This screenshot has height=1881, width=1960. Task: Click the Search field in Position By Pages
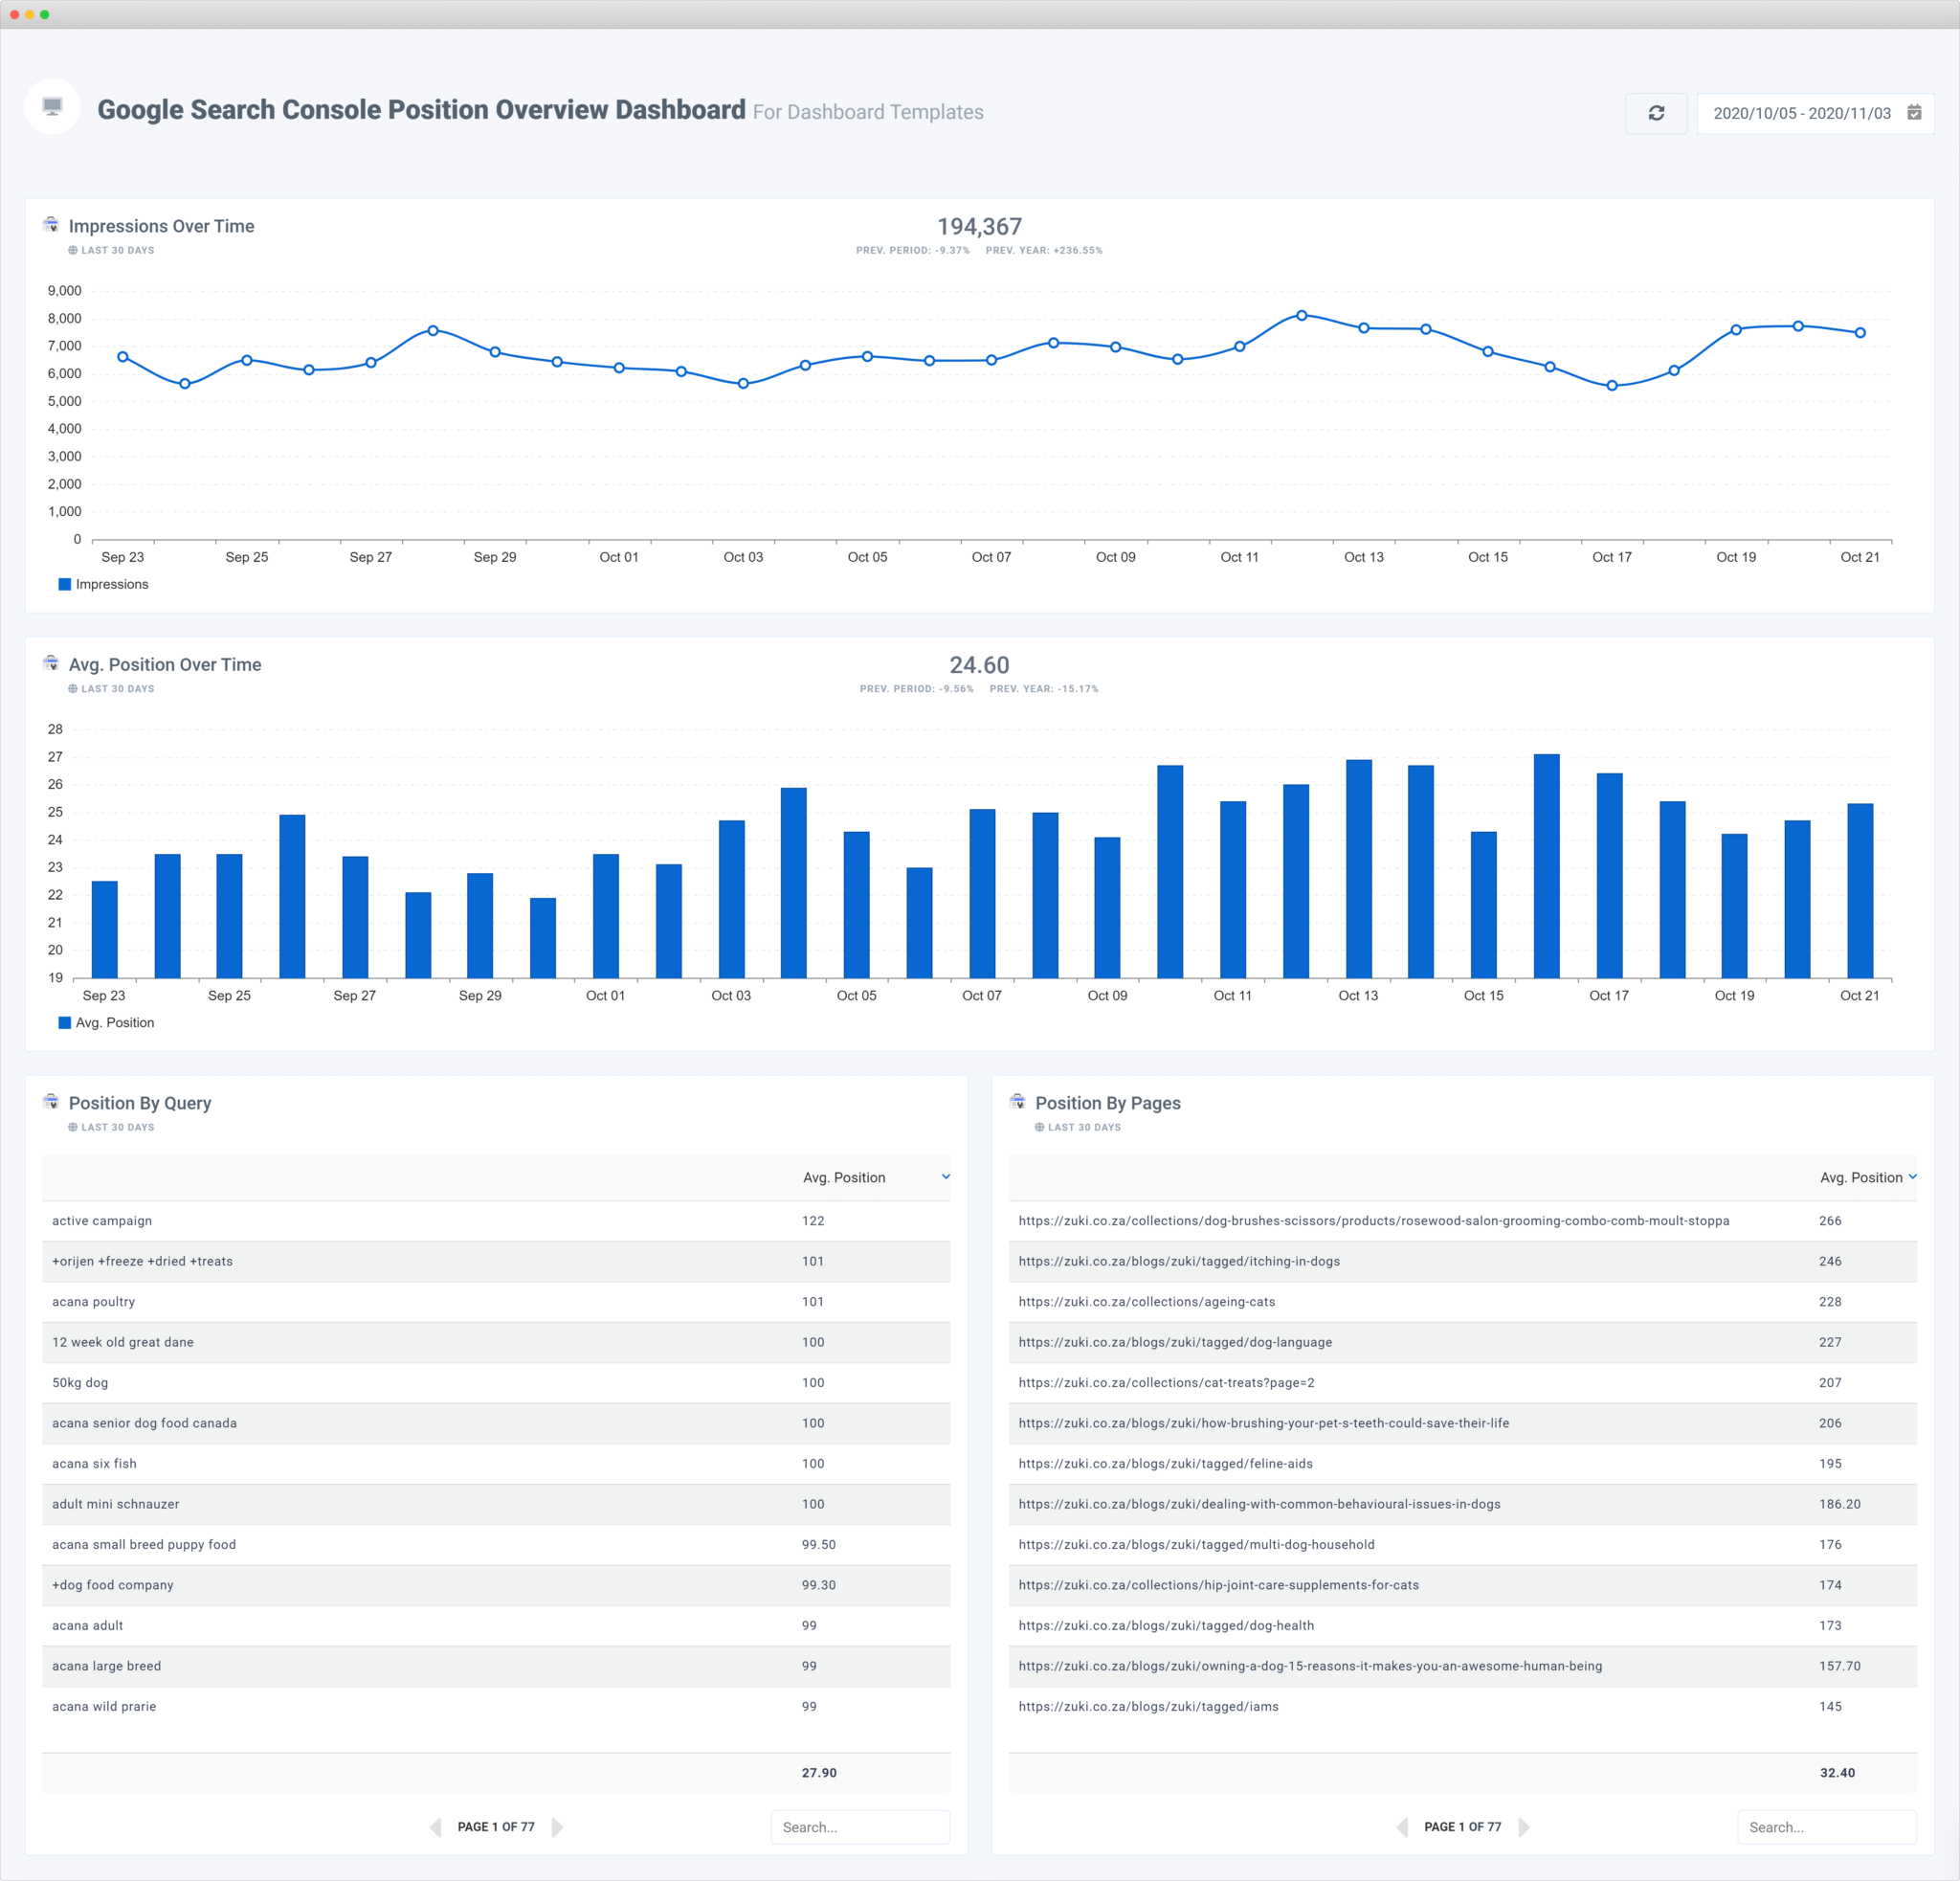tap(1827, 1827)
